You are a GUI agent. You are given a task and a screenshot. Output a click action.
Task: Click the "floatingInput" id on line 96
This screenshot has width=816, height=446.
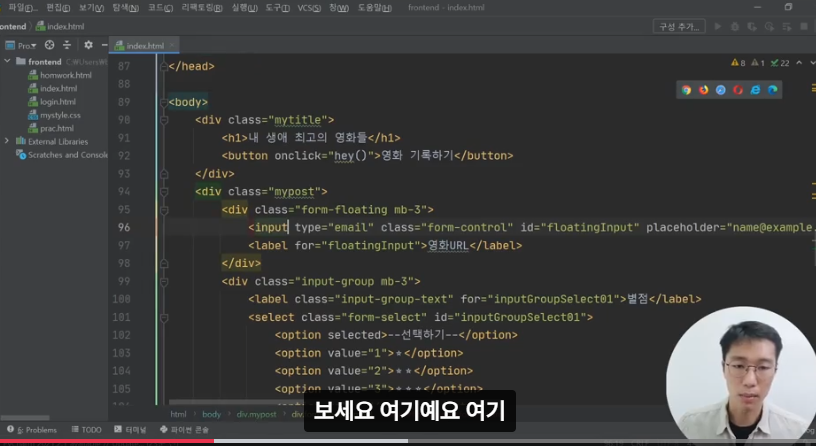[x=591, y=227]
